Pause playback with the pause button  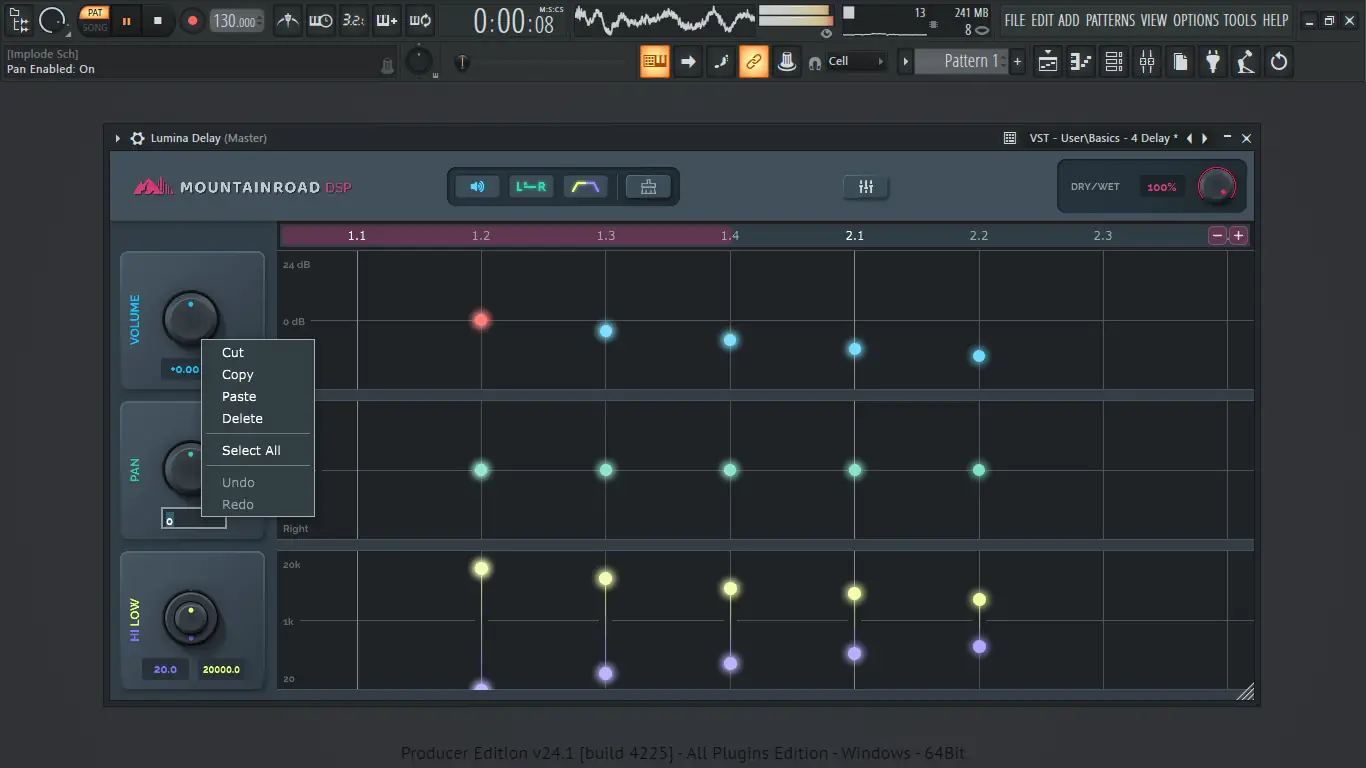click(127, 20)
